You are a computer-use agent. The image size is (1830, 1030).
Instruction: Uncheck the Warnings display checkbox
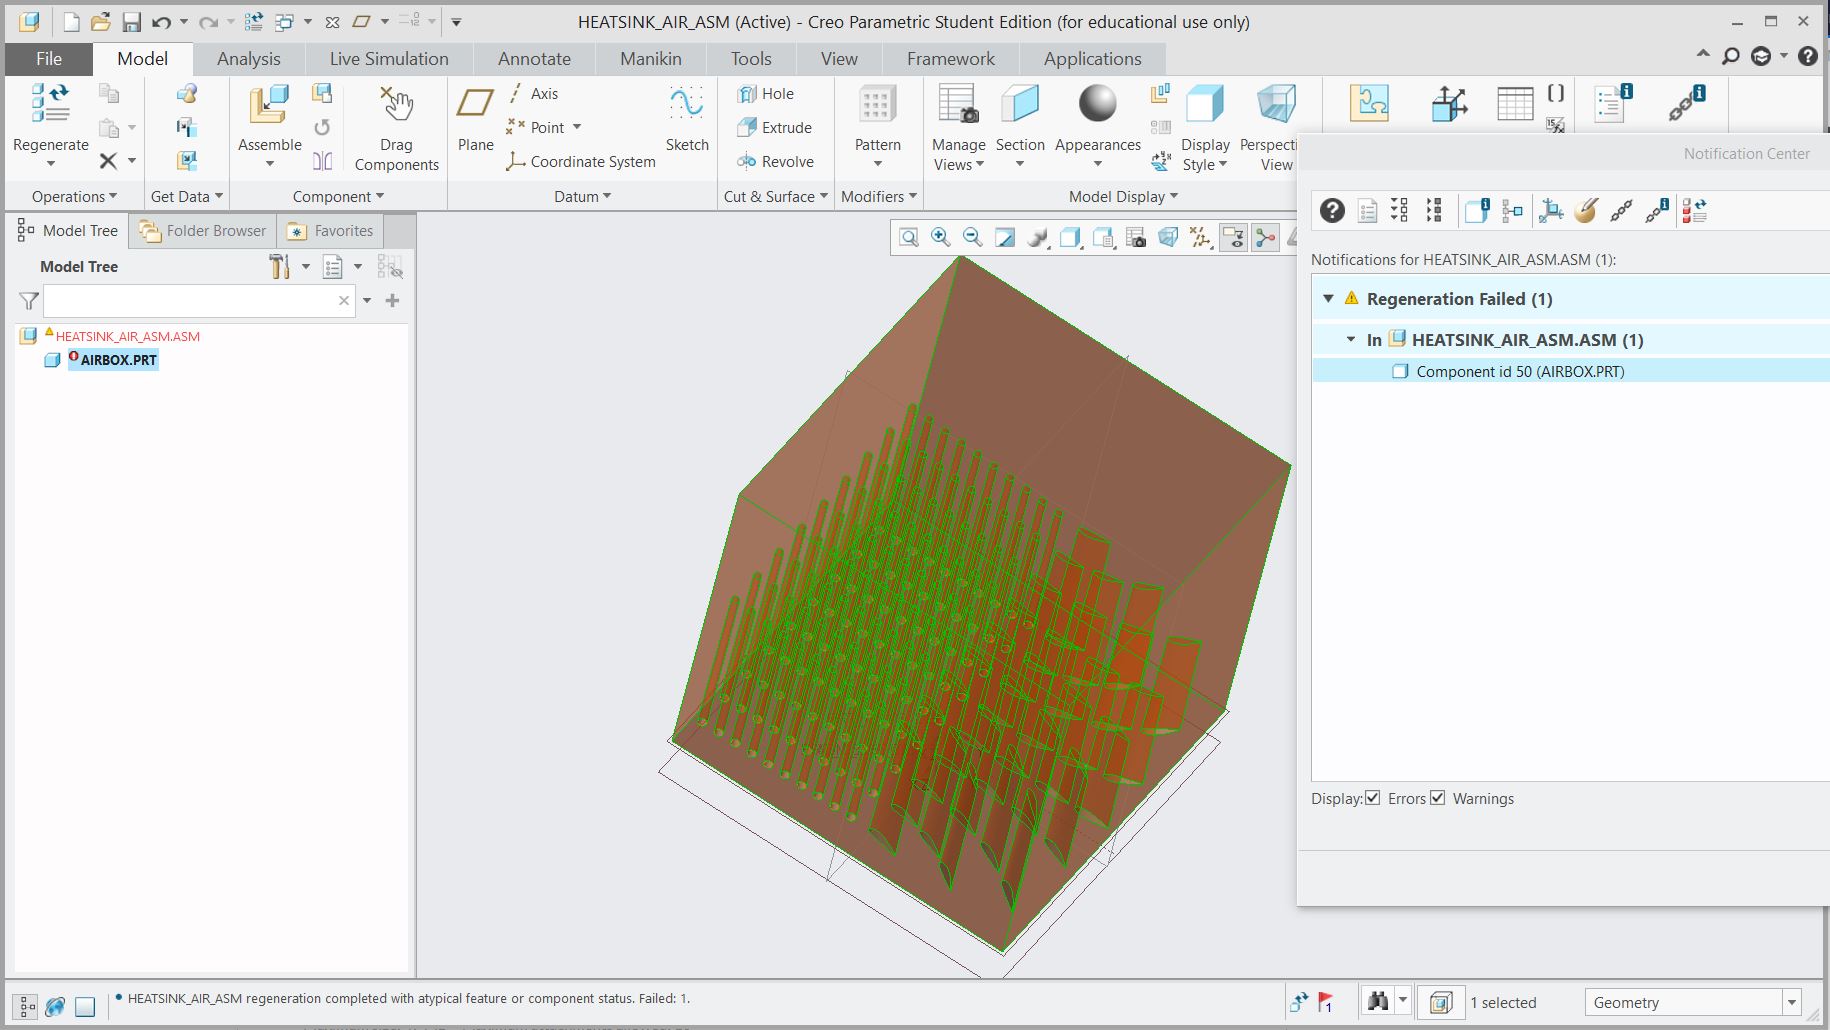(x=1438, y=798)
